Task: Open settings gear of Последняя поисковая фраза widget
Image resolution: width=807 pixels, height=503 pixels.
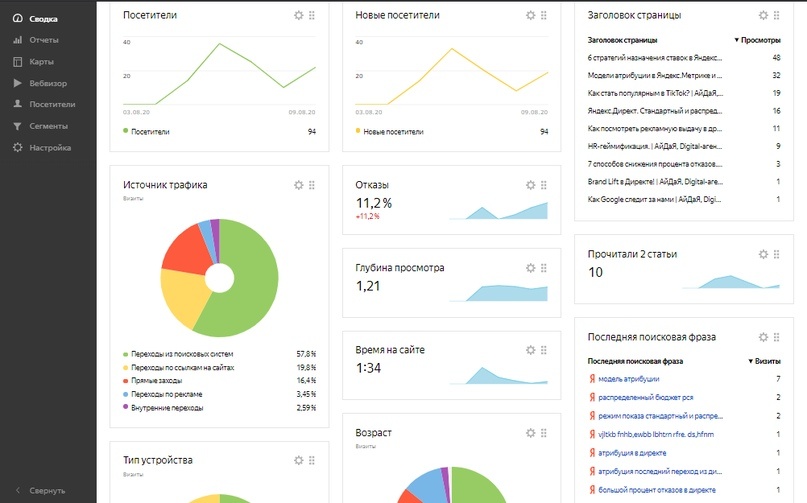Action: 763,337
